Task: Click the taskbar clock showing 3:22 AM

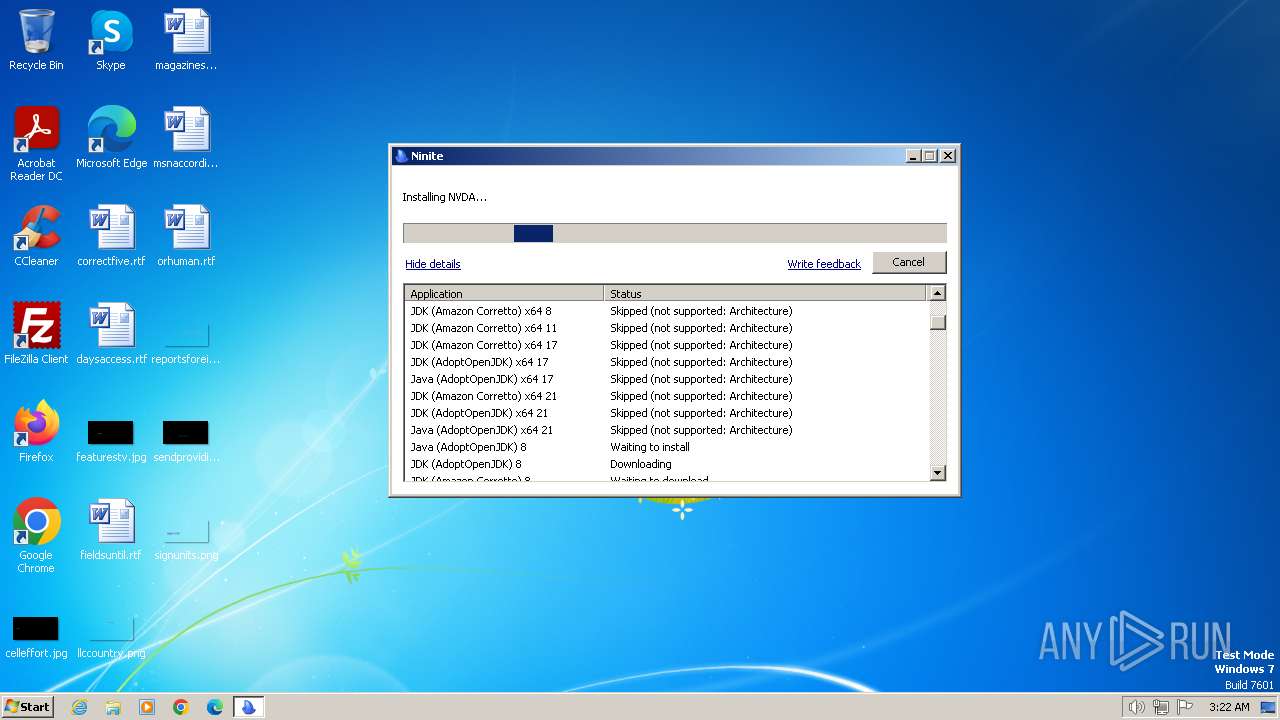Action: [x=1229, y=707]
